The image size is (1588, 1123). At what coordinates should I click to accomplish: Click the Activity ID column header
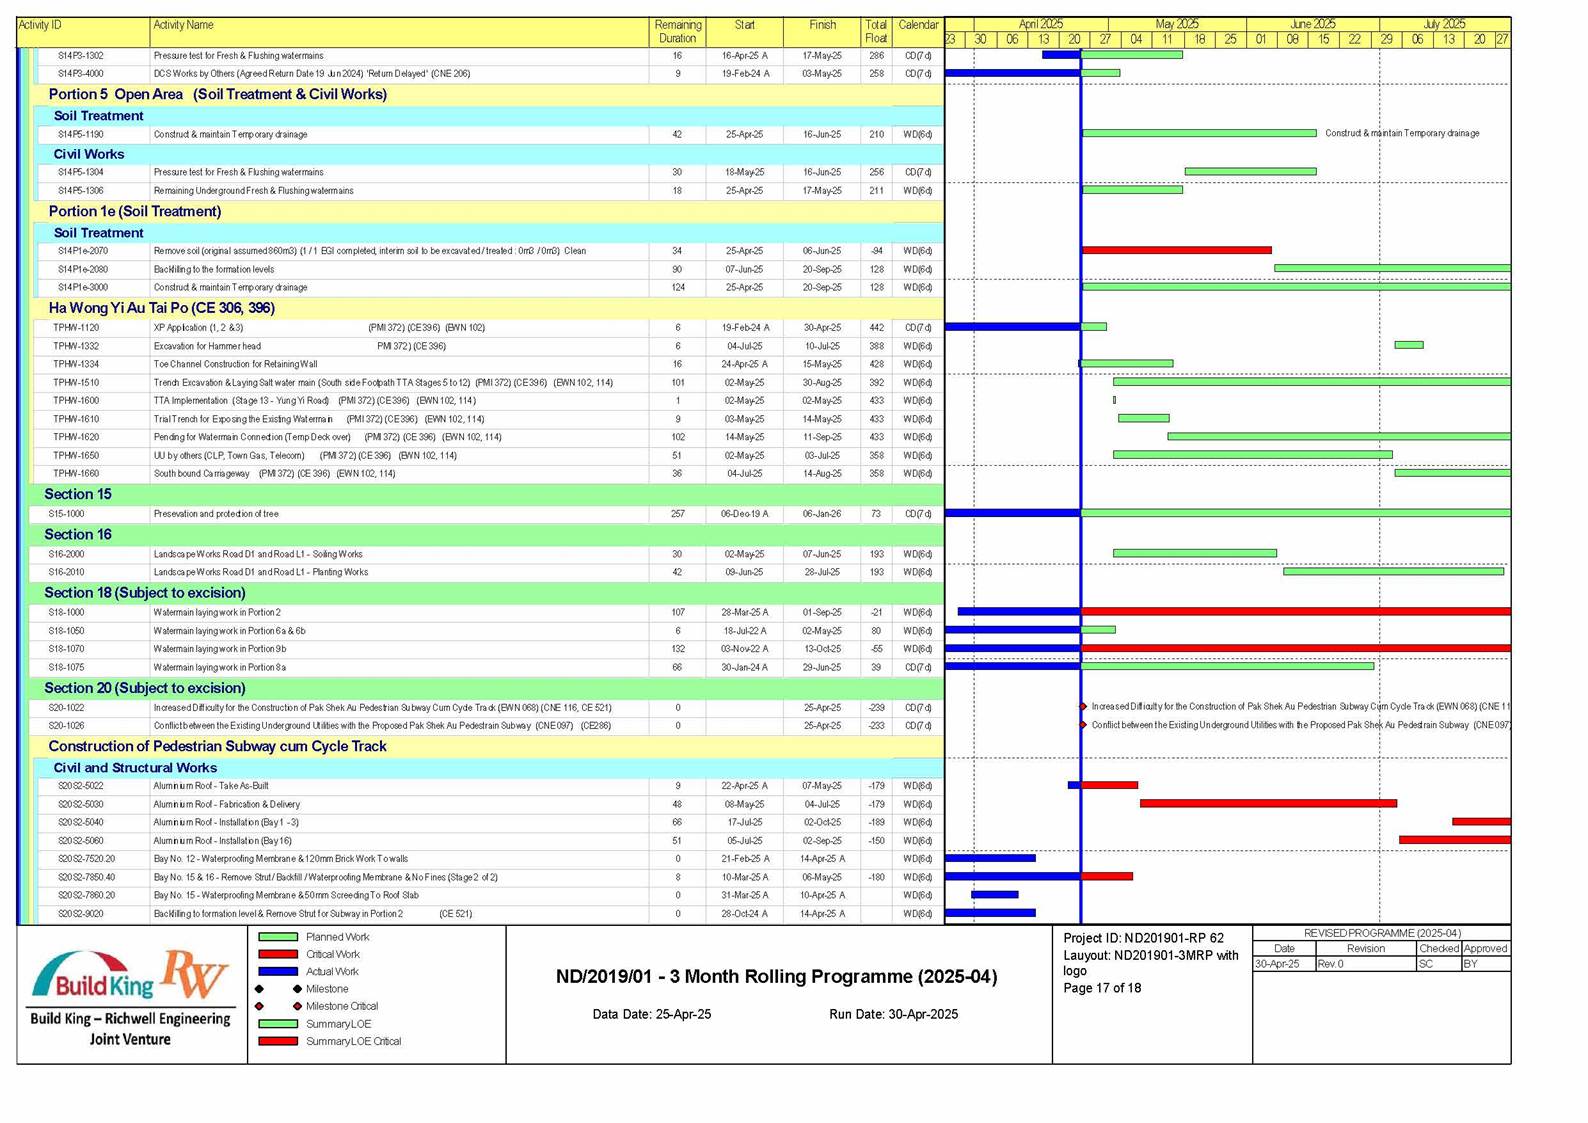(x=83, y=32)
